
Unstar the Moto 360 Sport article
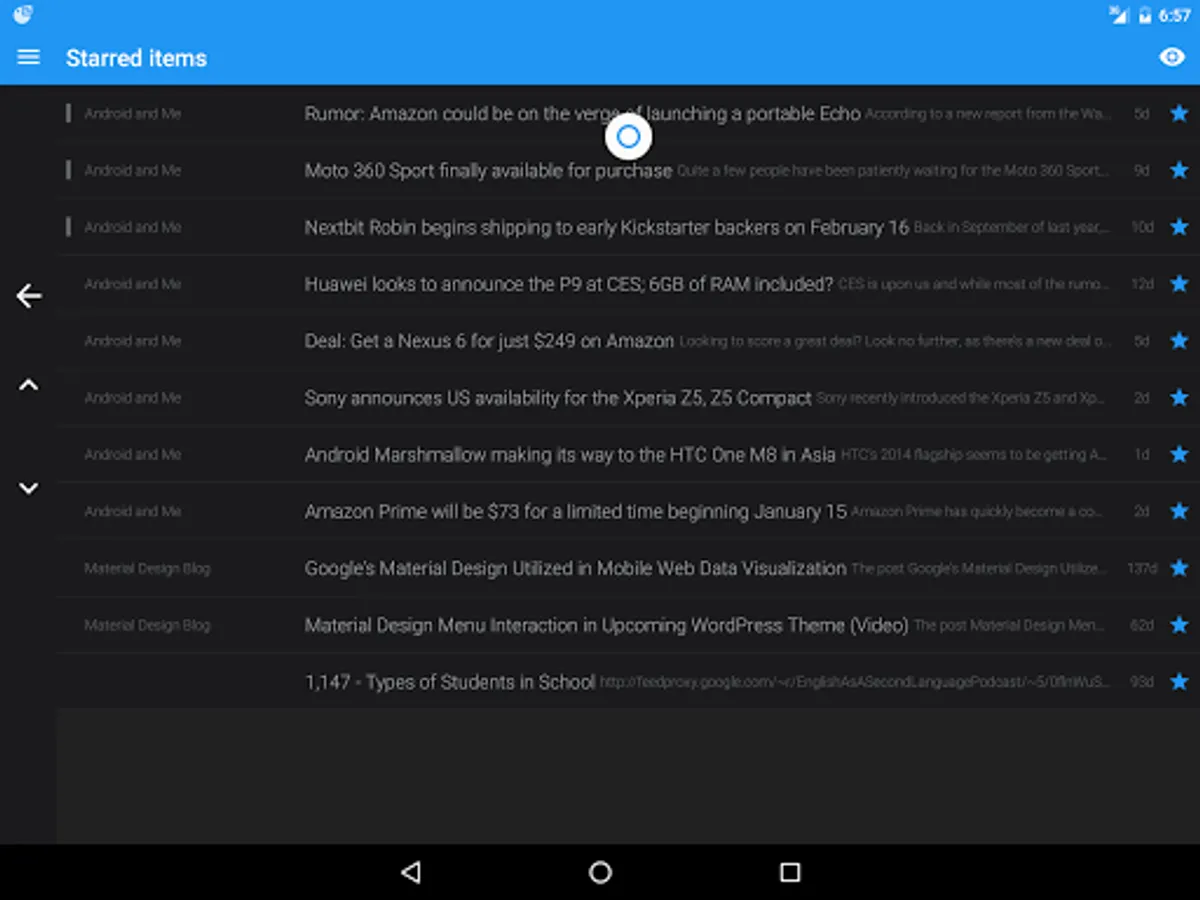pyautogui.click(x=1179, y=170)
